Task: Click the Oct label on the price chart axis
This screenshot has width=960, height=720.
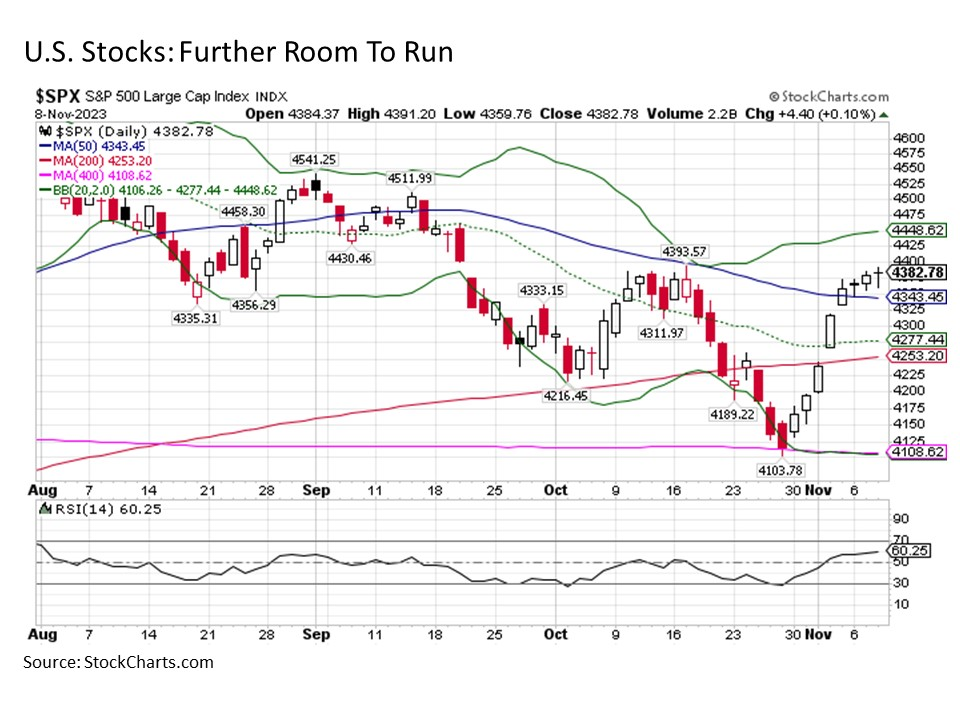Action: click(556, 490)
